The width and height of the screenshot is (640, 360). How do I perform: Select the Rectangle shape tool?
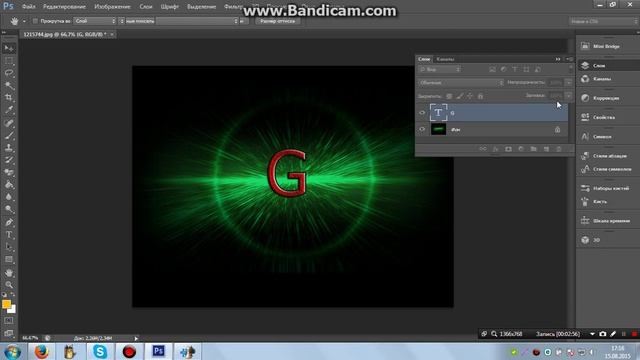coord(9,260)
